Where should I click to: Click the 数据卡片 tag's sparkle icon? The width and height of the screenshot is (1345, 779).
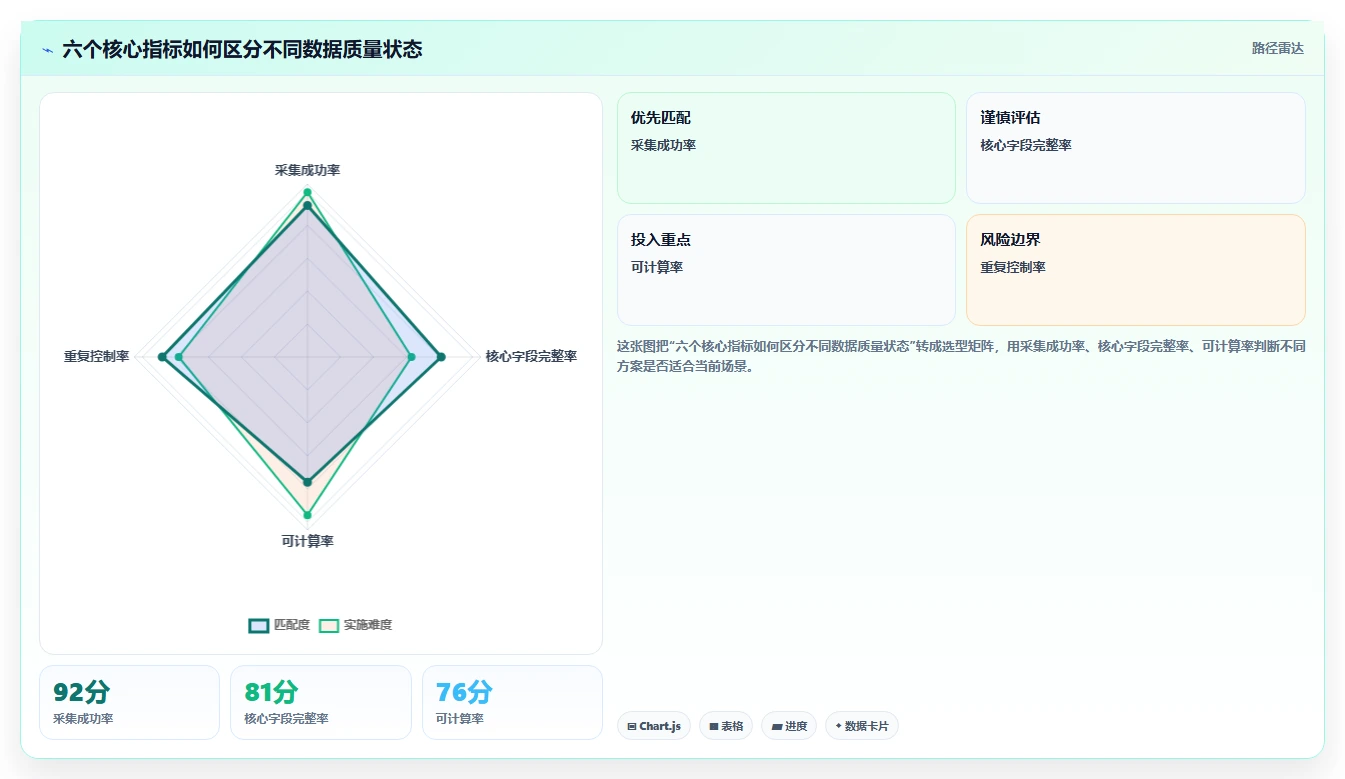[838, 726]
